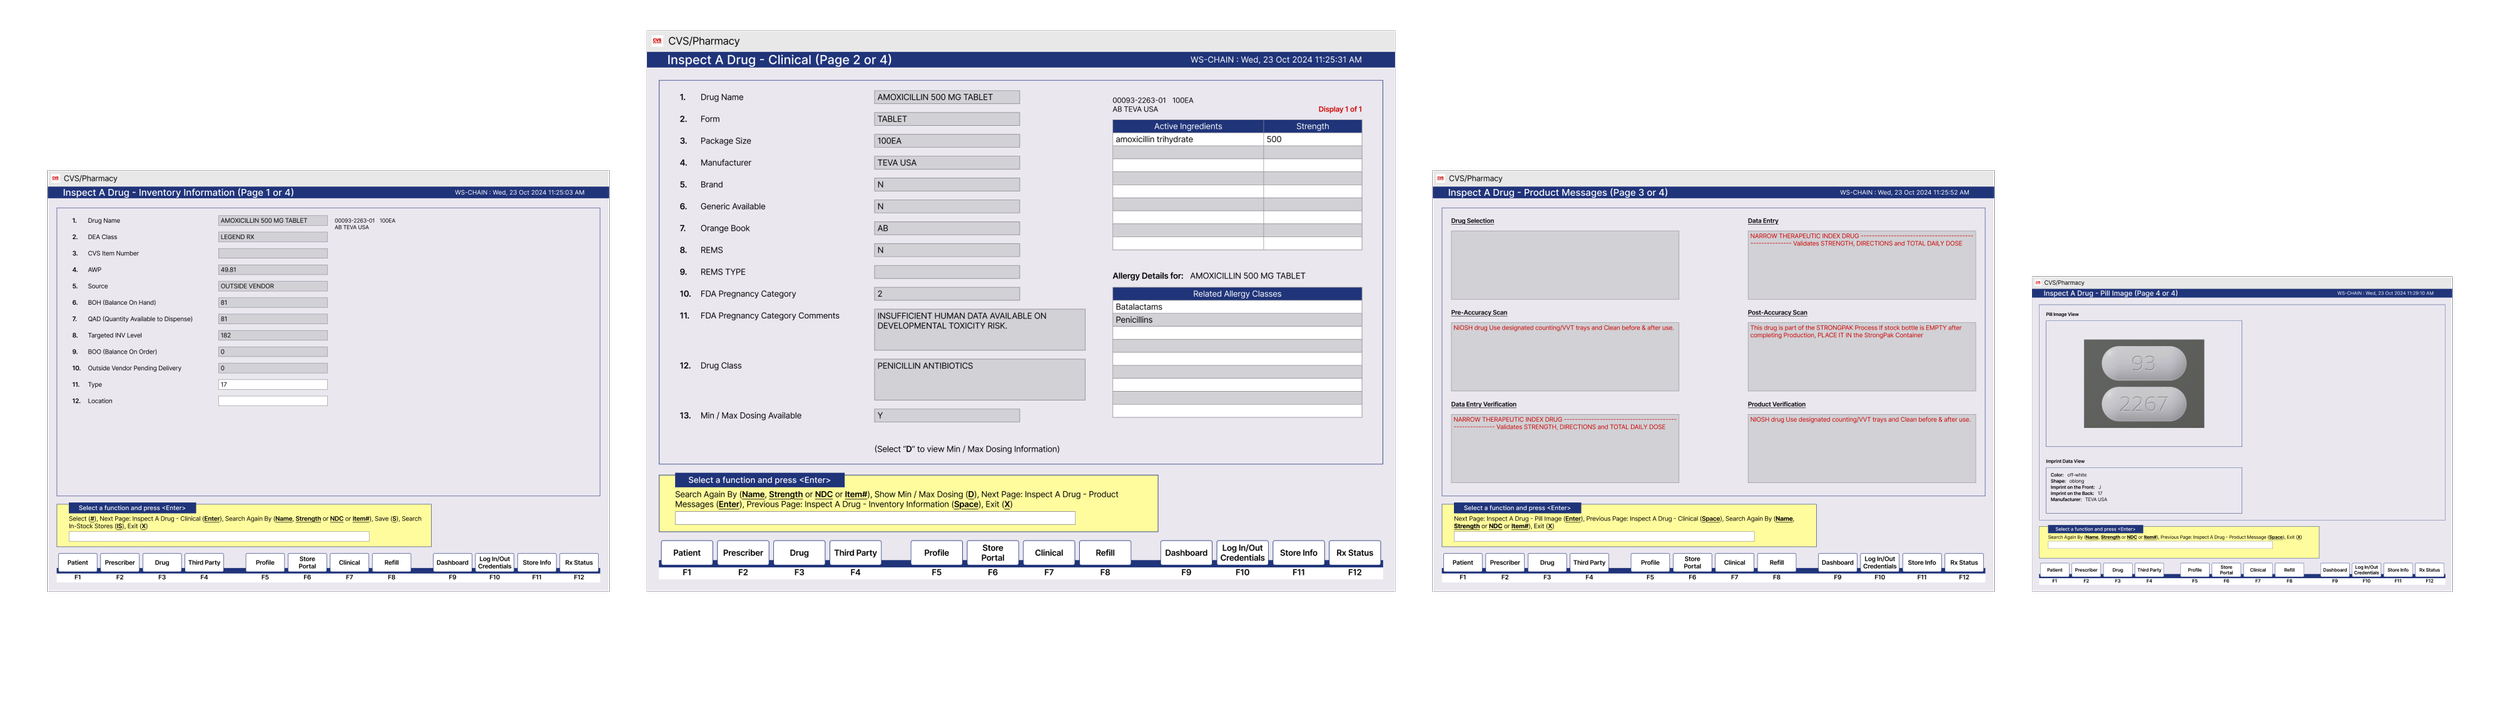Open Store Info in the Product Messages window
2500x707 pixels.
coord(1922,563)
